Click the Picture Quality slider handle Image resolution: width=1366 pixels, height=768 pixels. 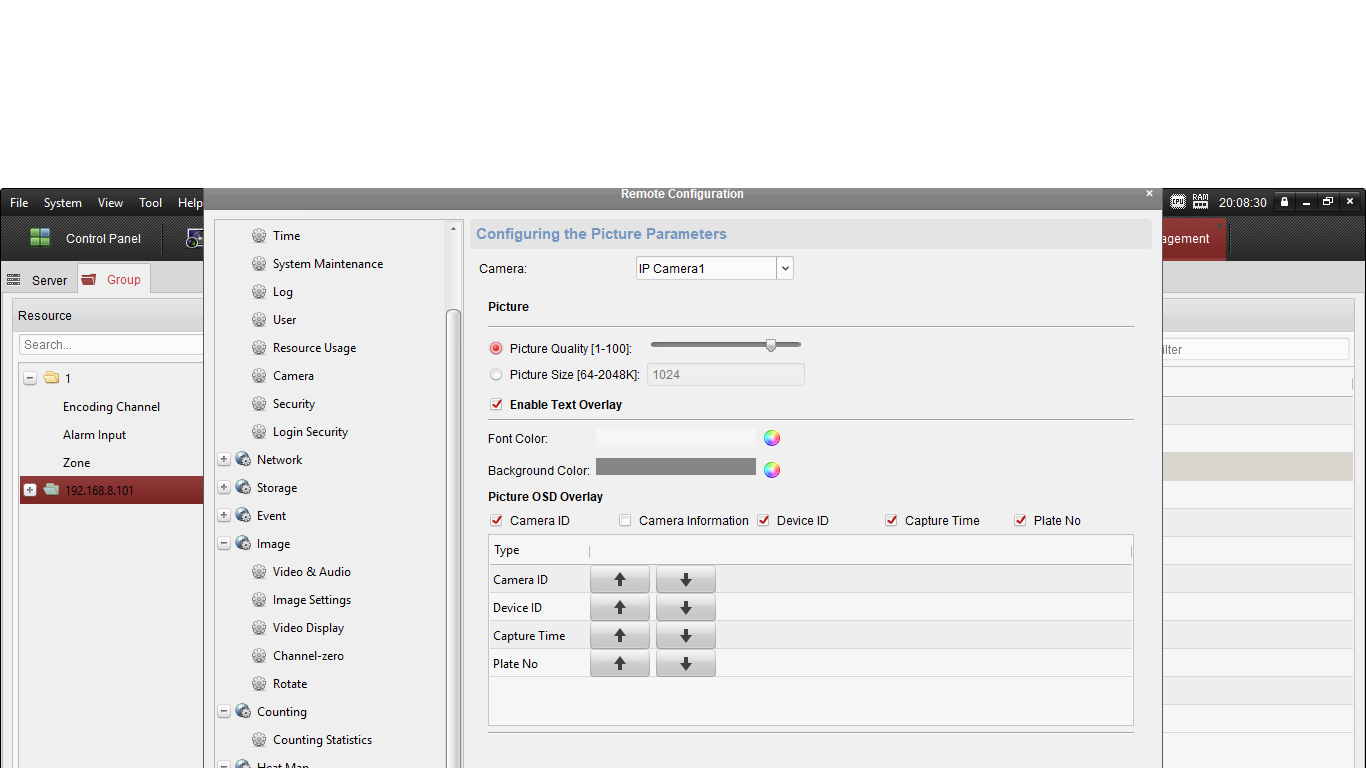click(x=771, y=345)
